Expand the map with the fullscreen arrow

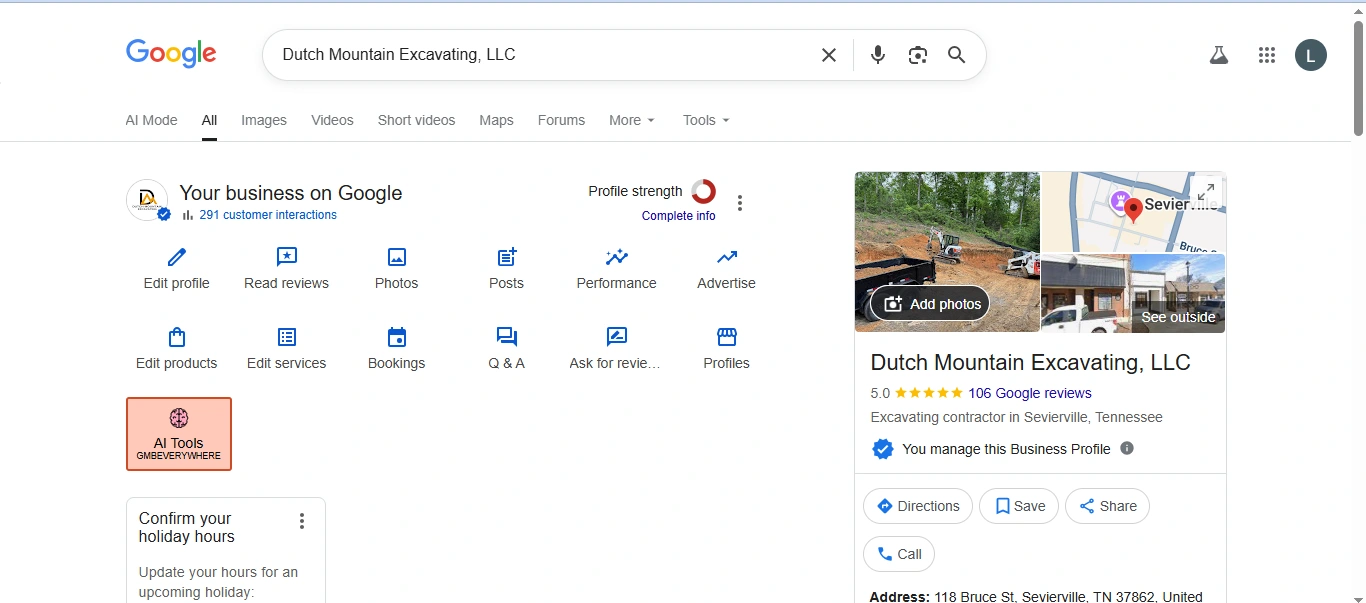pyautogui.click(x=1206, y=190)
